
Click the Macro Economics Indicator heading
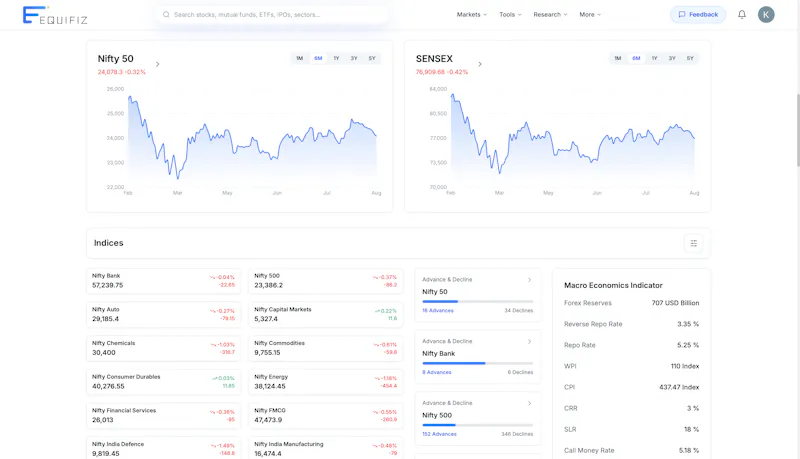click(x=613, y=286)
